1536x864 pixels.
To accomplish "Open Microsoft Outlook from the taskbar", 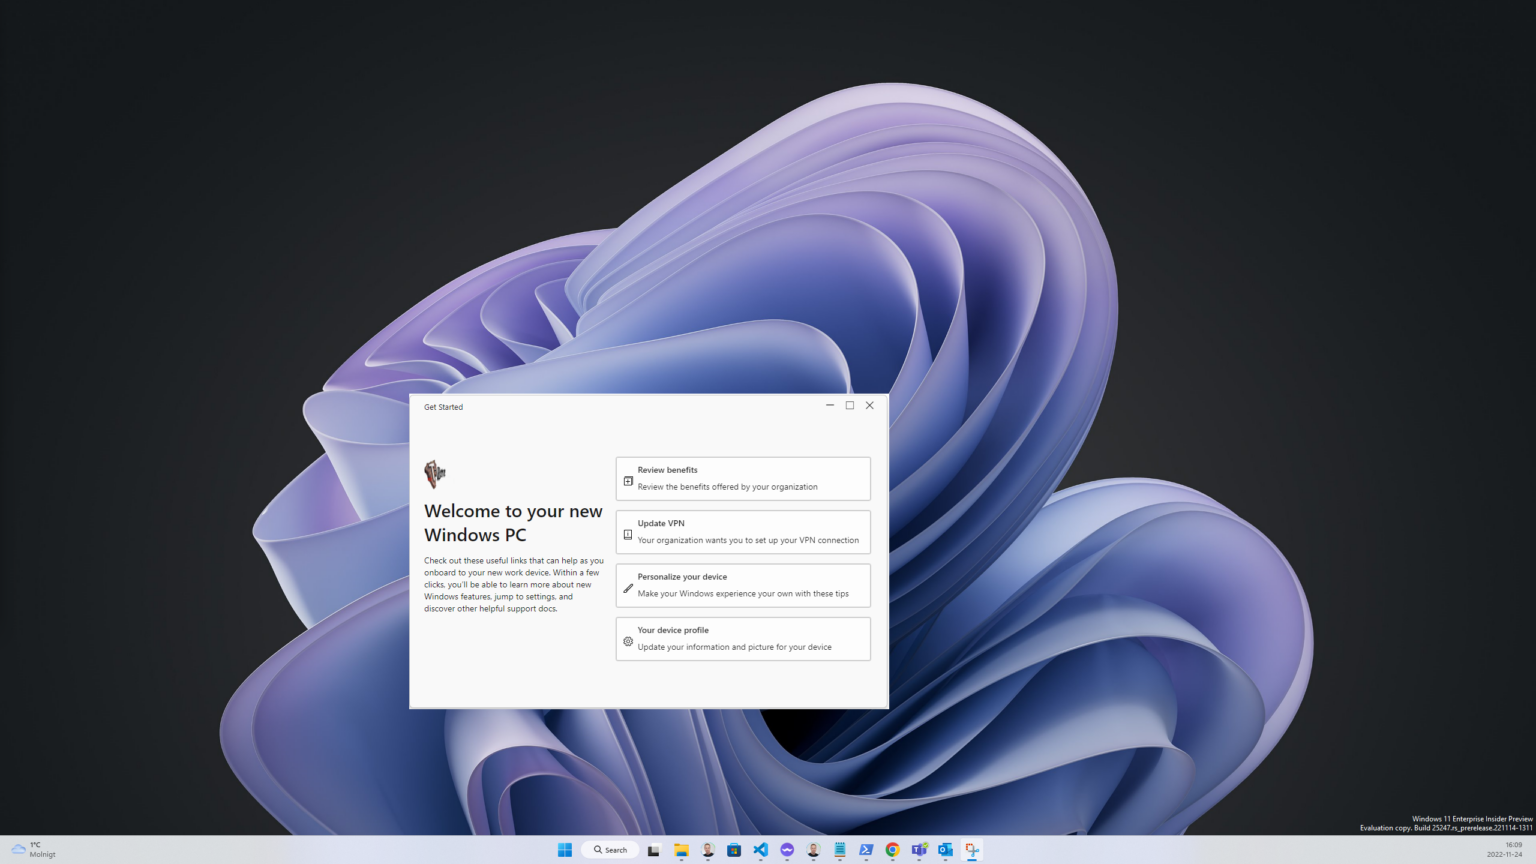I will click(x=945, y=849).
